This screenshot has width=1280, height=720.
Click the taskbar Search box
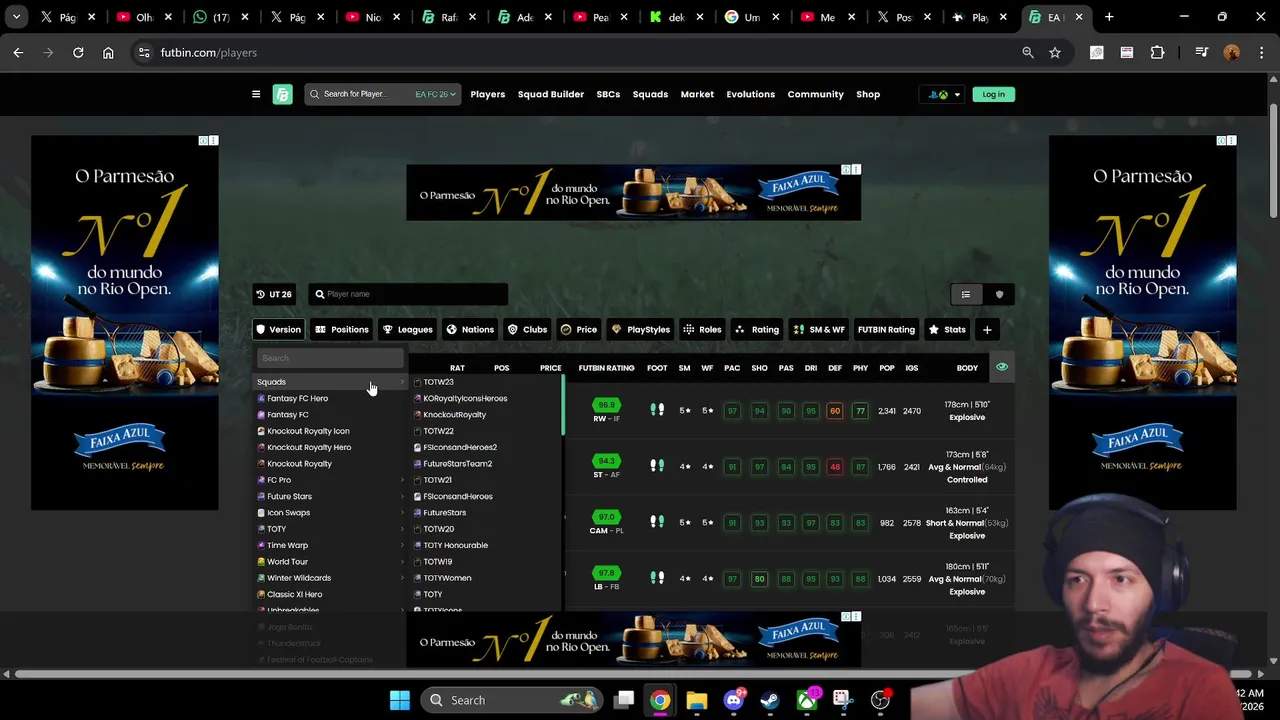(510, 700)
